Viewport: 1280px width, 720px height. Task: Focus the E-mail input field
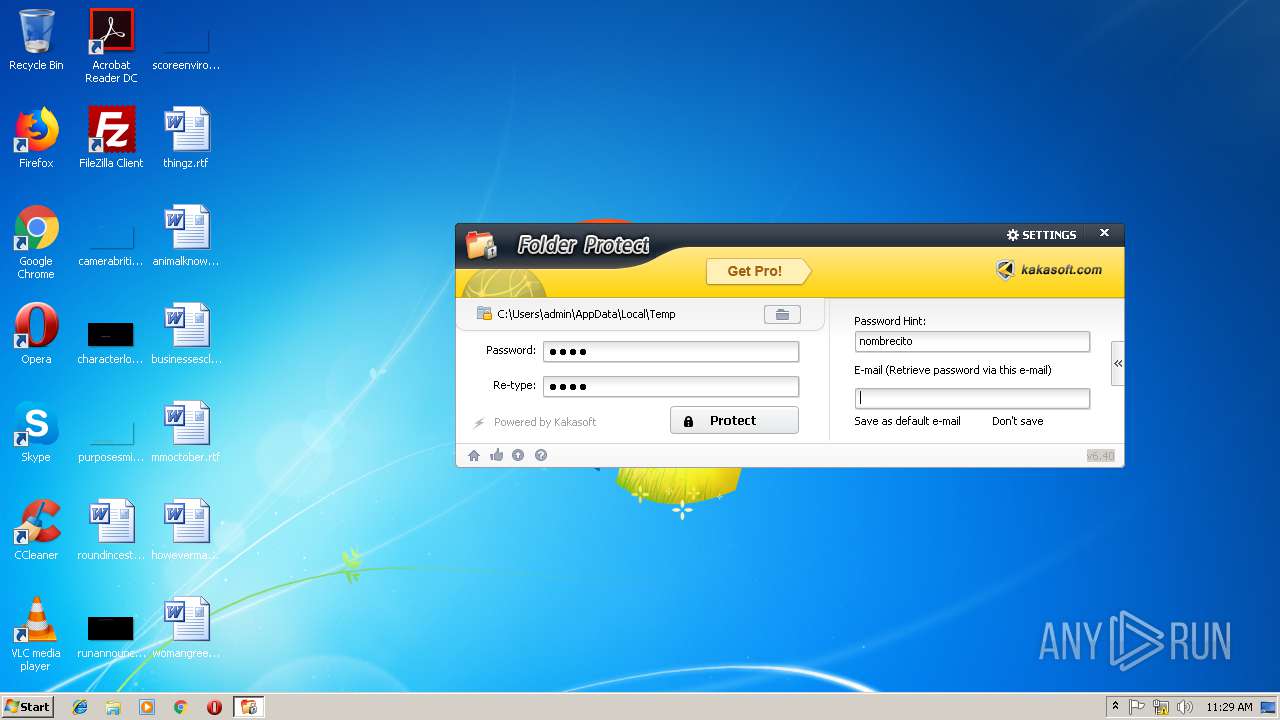click(x=972, y=398)
